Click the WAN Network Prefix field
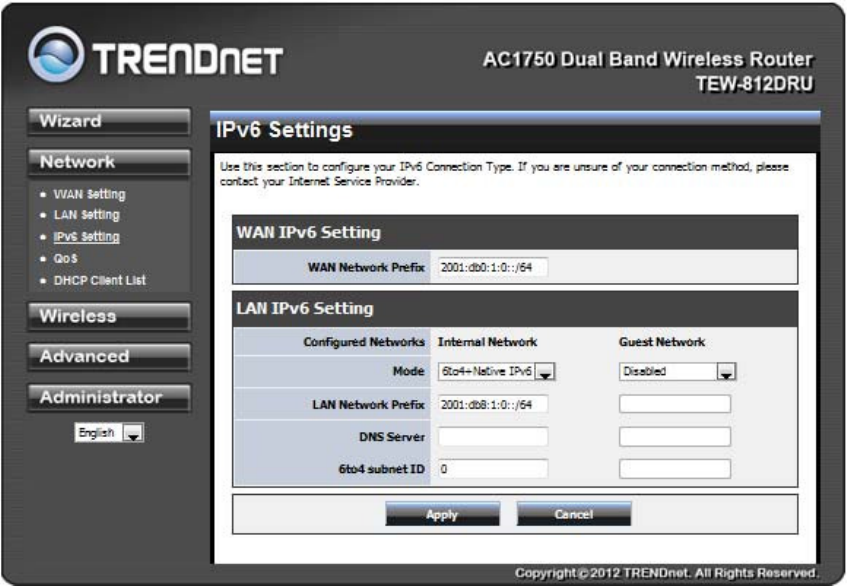This screenshot has height=586, width=847. 492,267
